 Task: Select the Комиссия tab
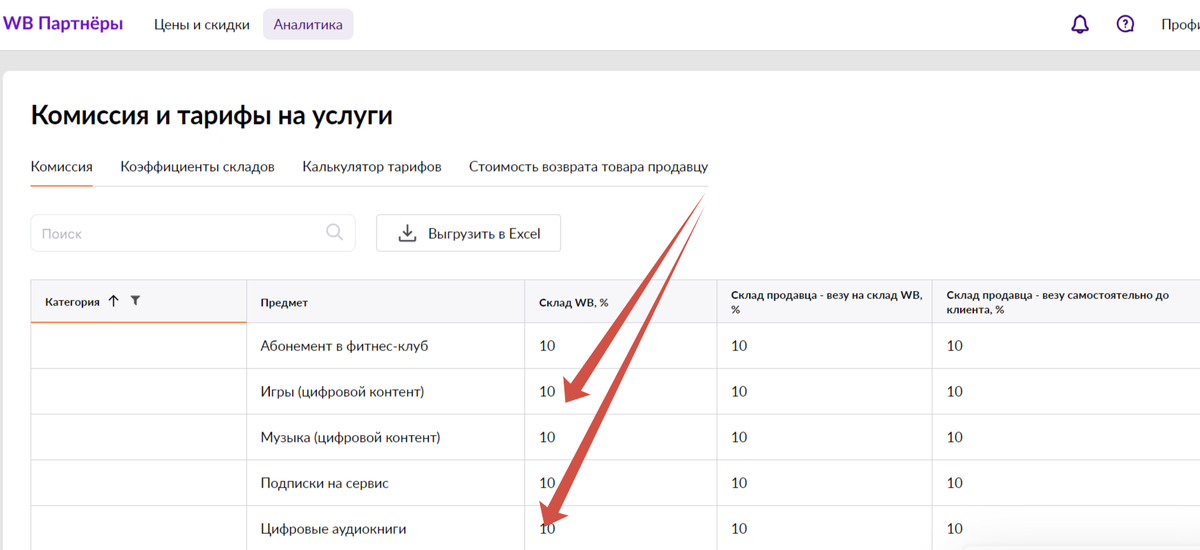click(x=62, y=167)
